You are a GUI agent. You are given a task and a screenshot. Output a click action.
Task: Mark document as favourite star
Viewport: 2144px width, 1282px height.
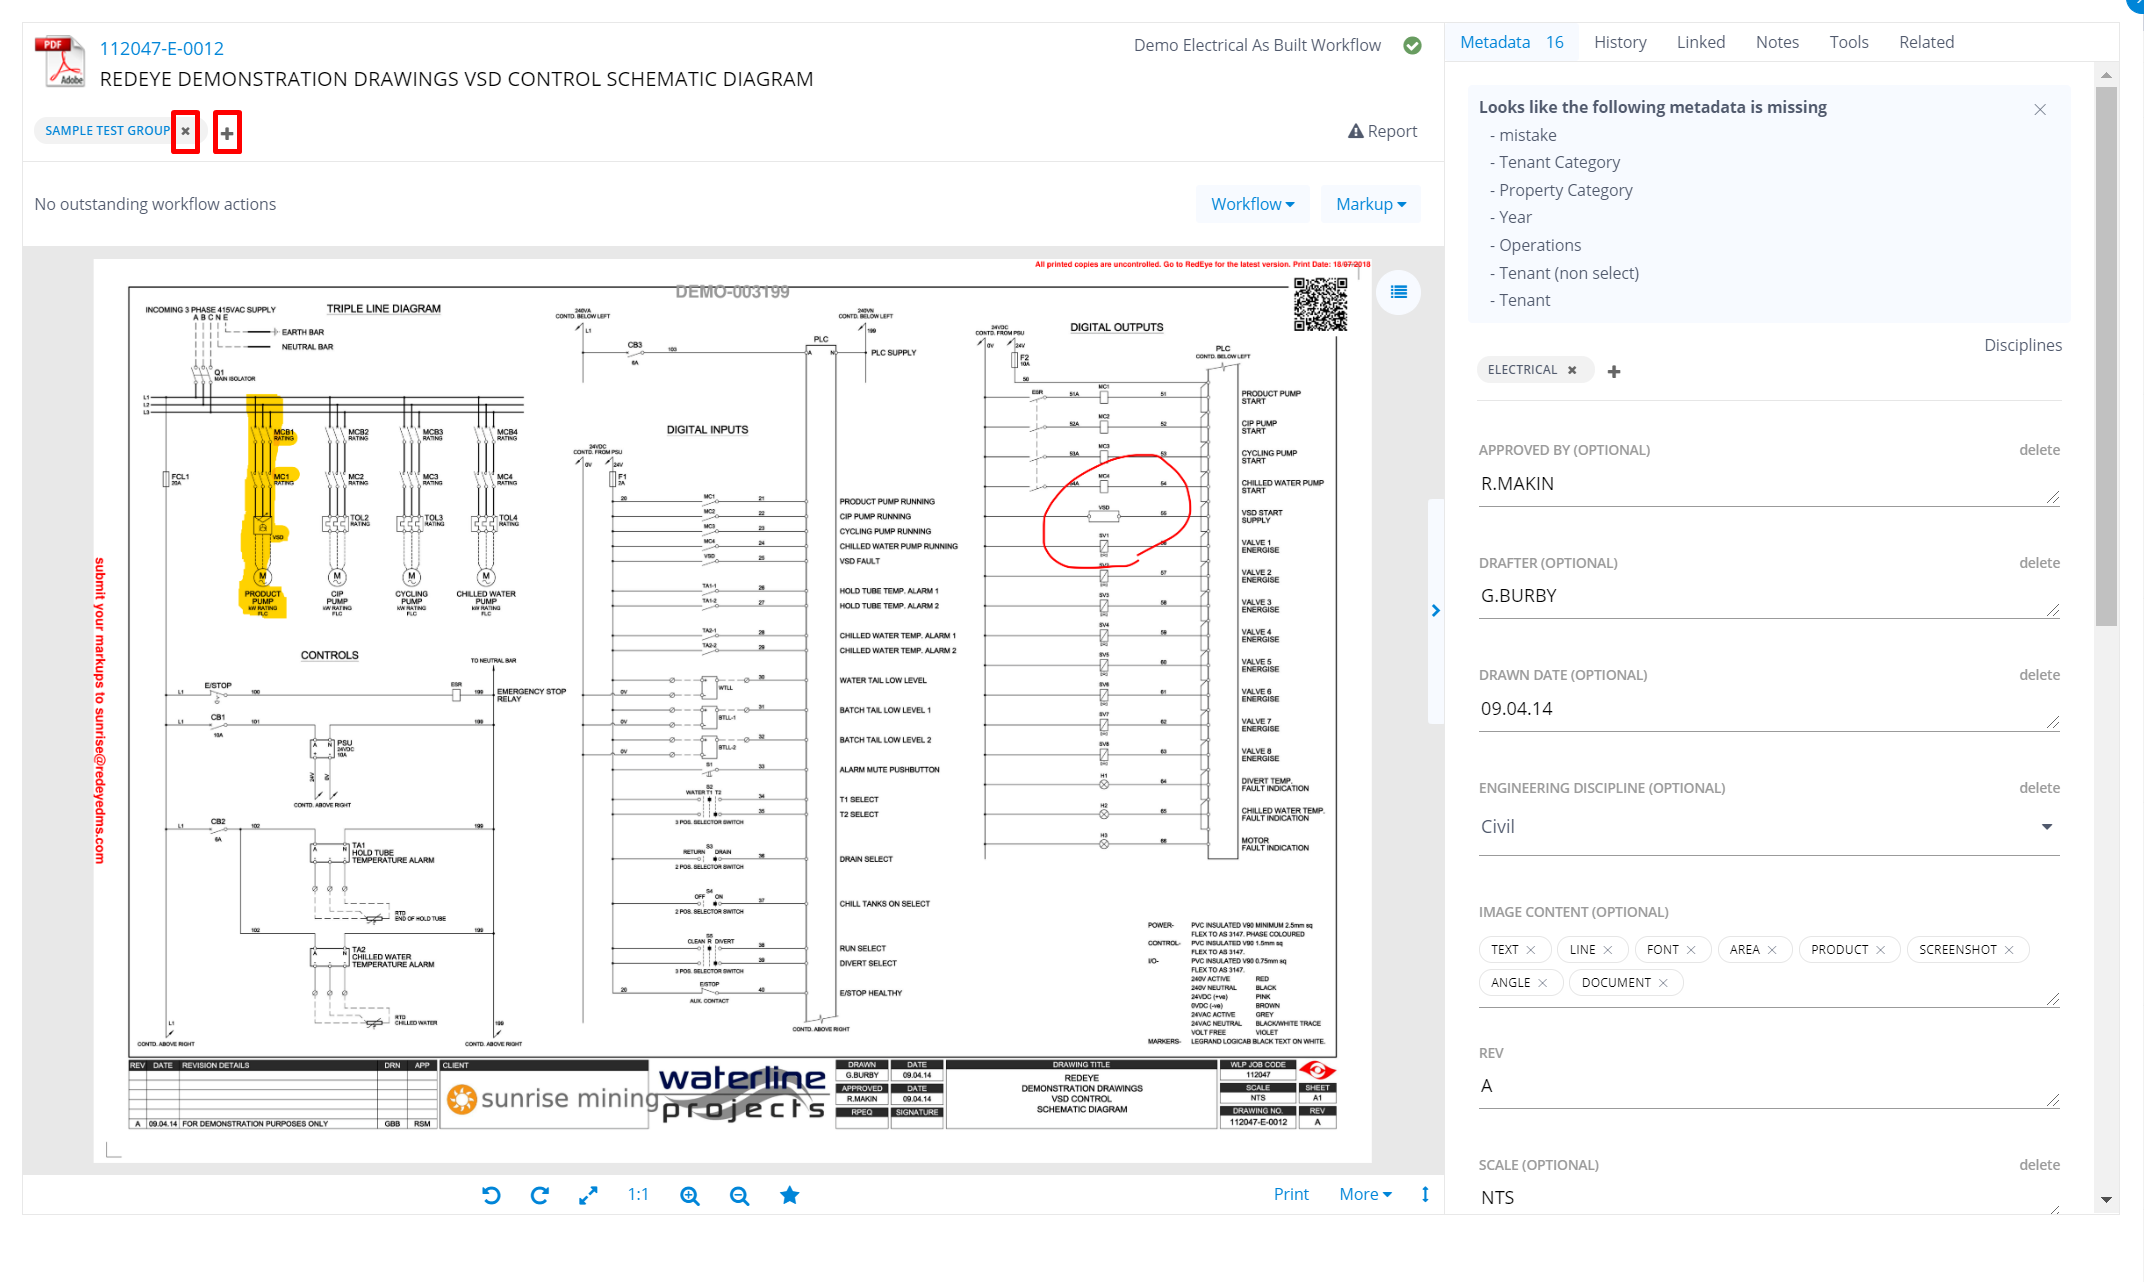(789, 1195)
